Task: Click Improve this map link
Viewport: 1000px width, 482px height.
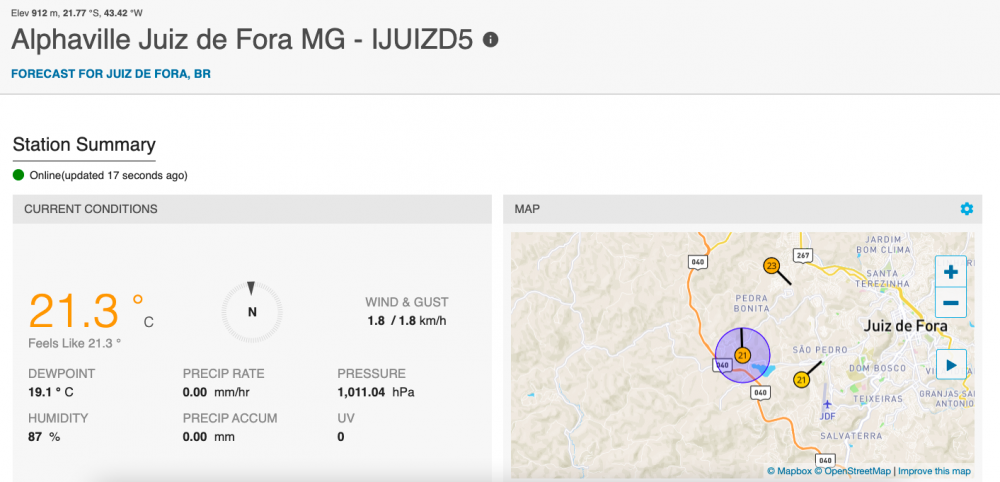Action: click(933, 471)
